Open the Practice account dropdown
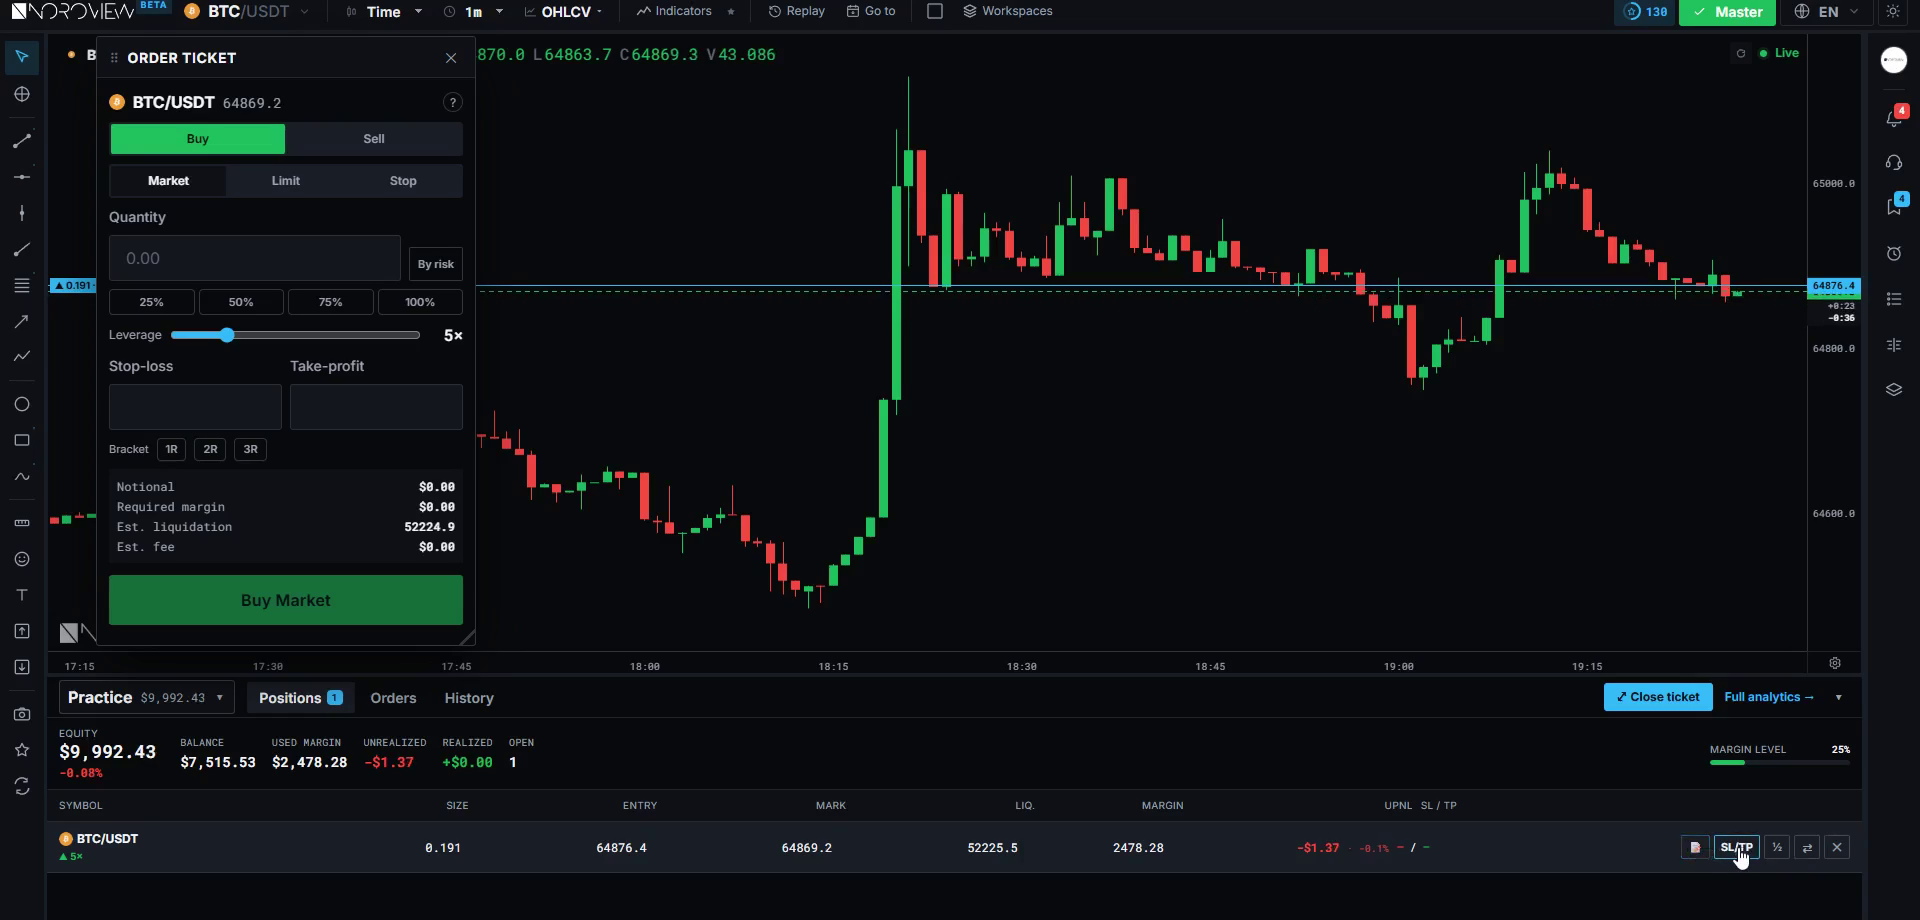The width and height of the screenshot is (1920, 920). (x=146, y=698)
